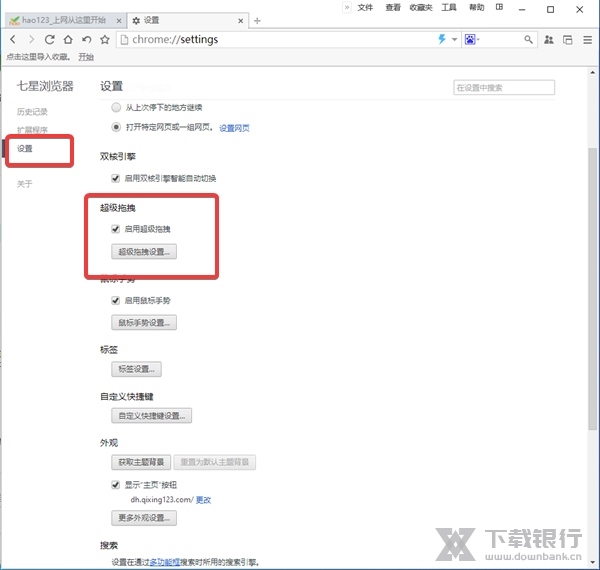
Task: Open the user accounts icon
Action: 549,39
